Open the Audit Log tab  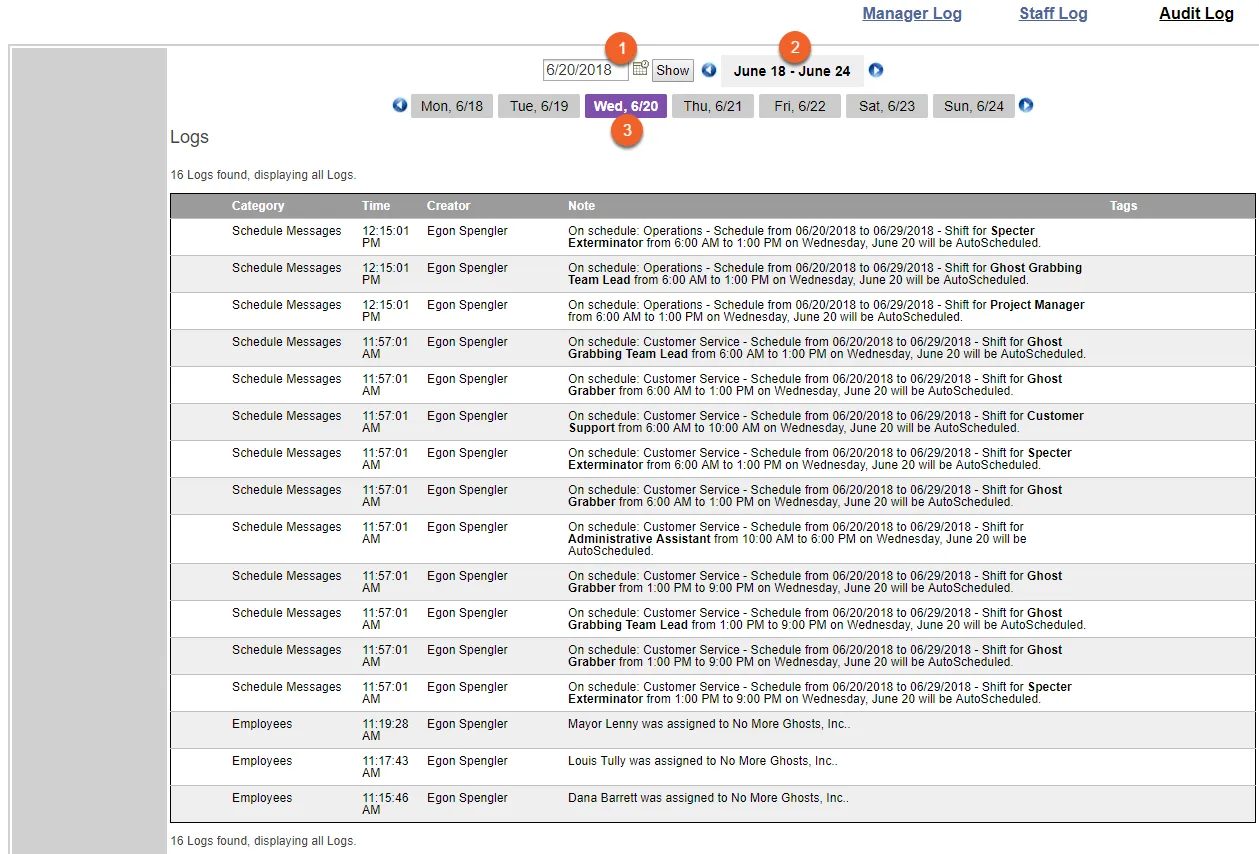coord(1196,13)
